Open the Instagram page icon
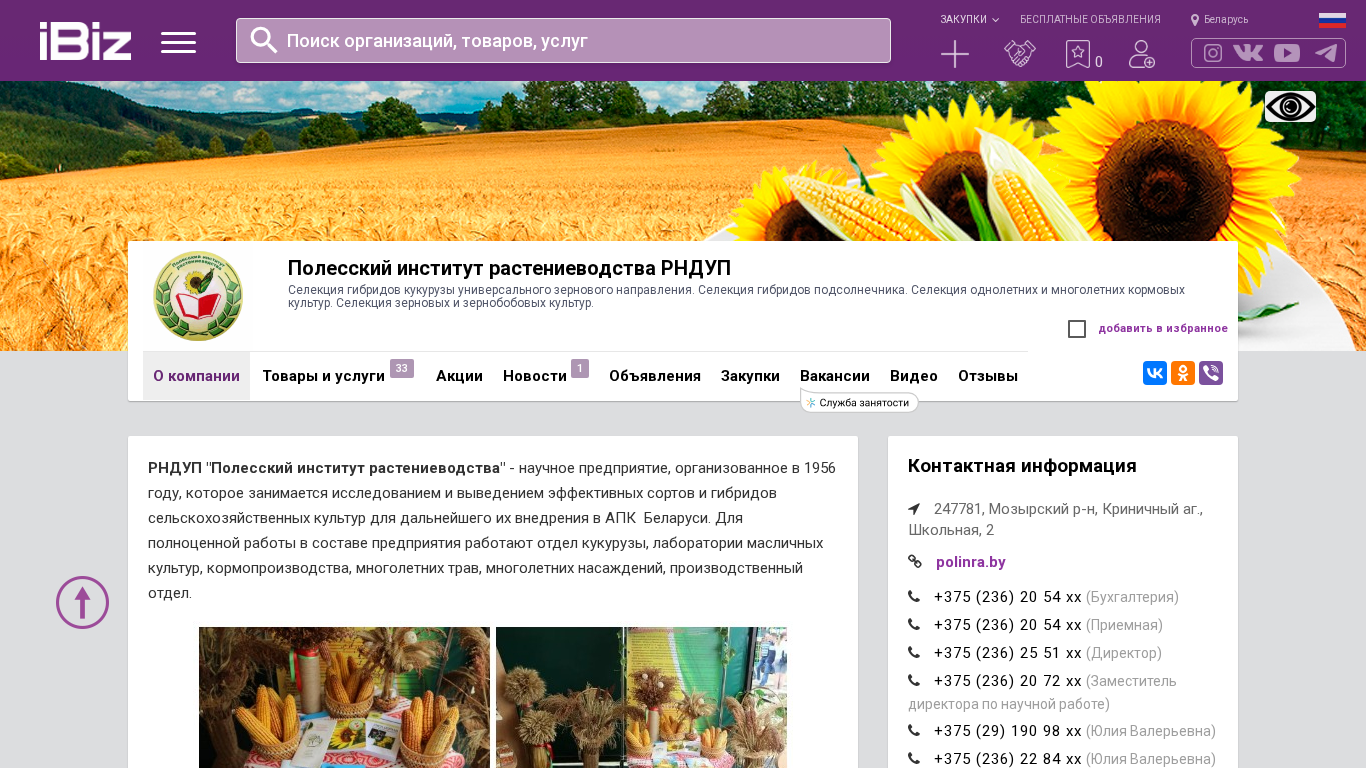 [x=1213, y=53]
